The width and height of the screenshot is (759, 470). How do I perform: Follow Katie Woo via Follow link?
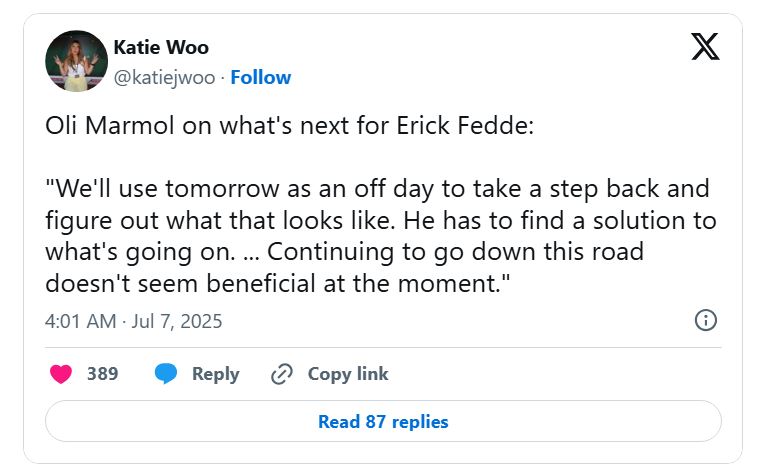260,77
